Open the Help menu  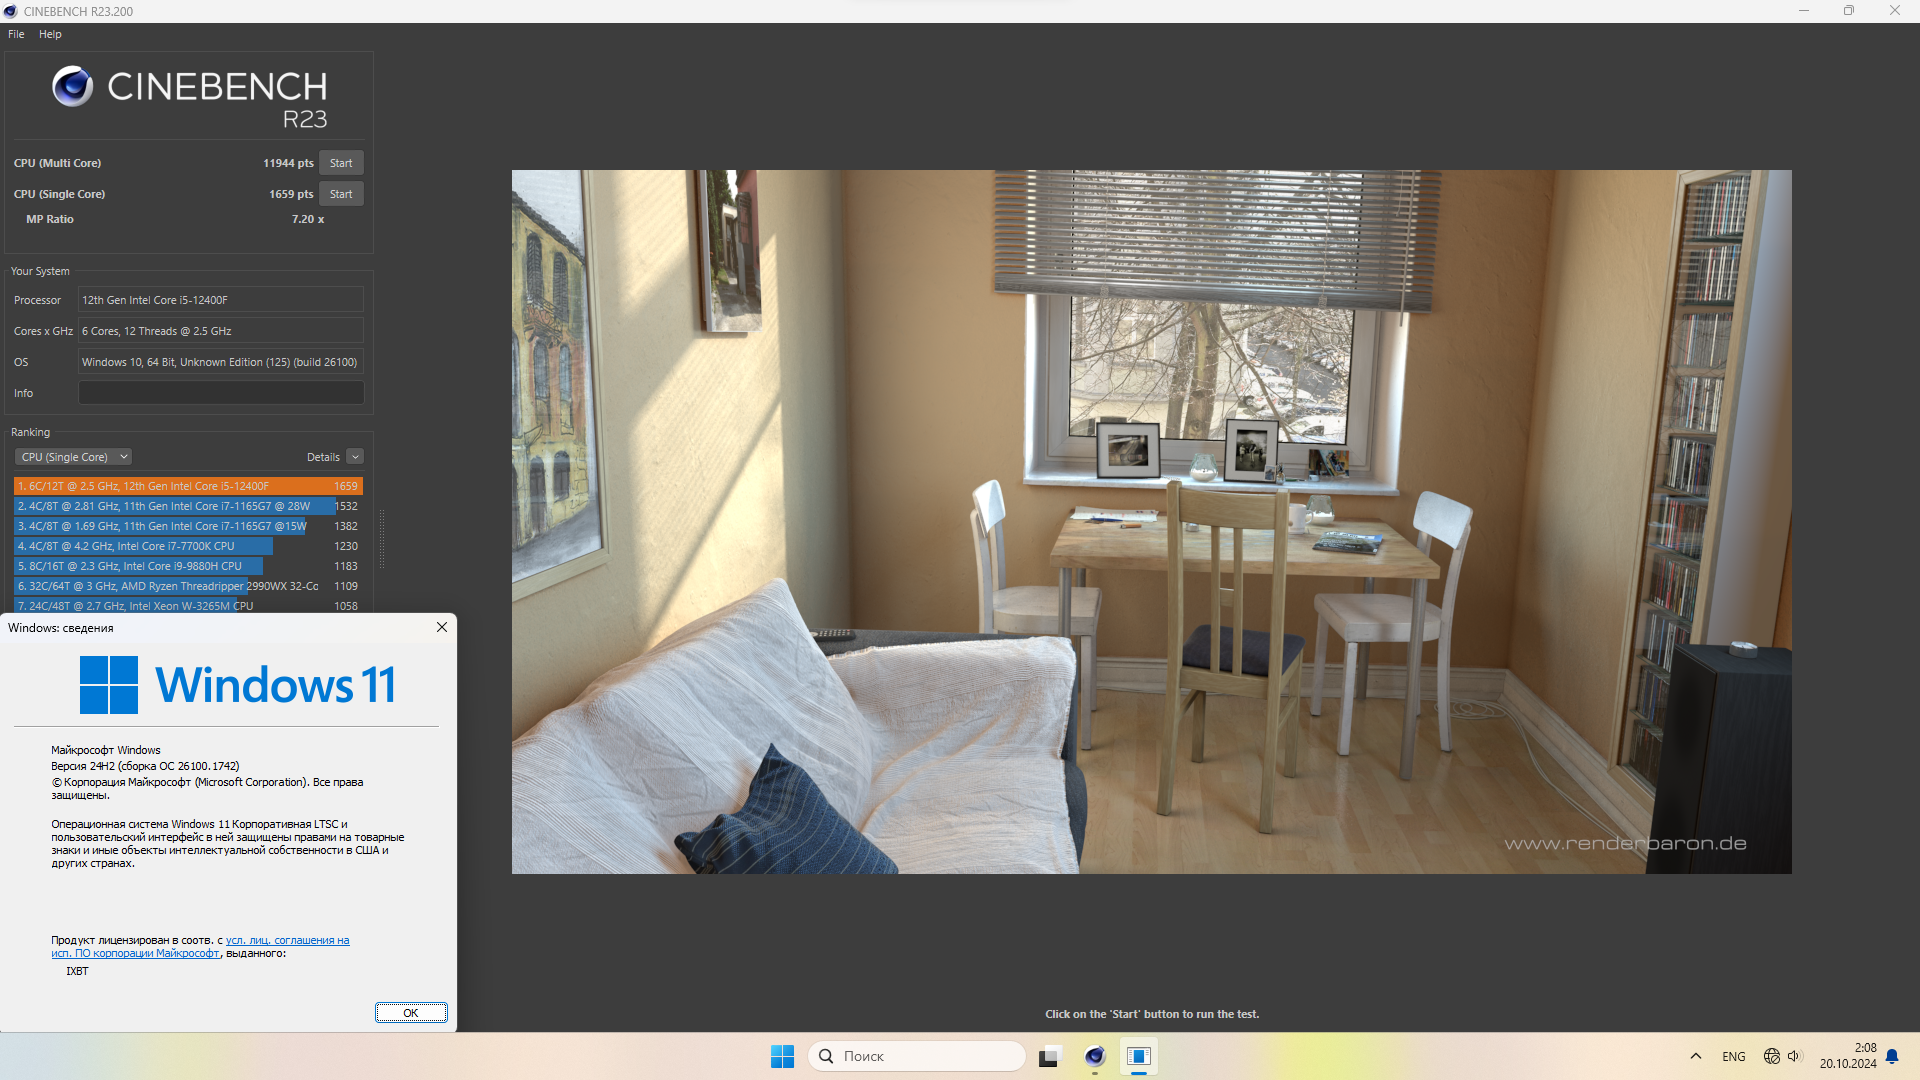tap(50, 34)
